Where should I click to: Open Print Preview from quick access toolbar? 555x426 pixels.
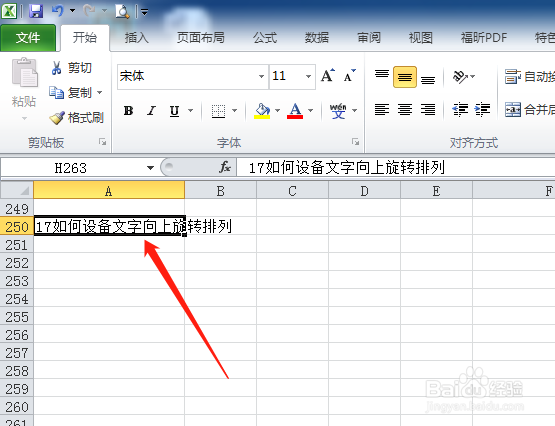(122, 11)
